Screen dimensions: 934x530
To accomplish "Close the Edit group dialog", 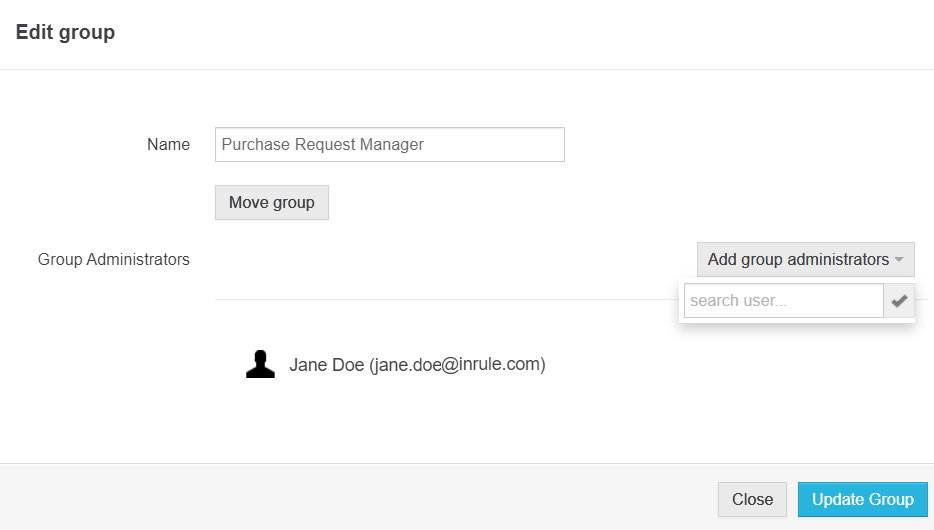I will point(752,499).
